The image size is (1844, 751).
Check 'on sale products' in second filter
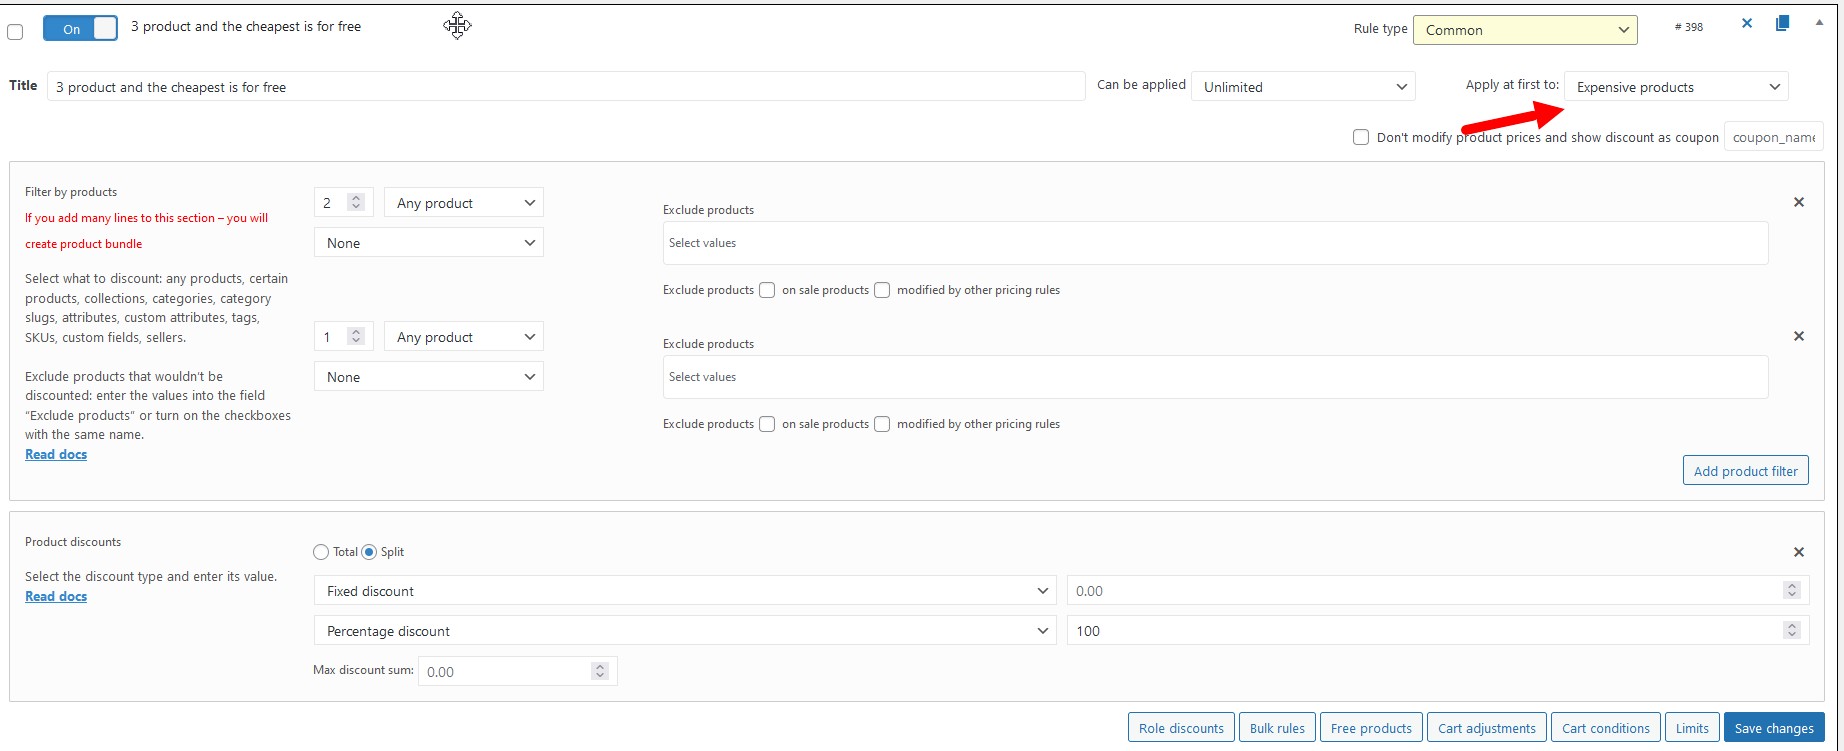point(767,424)
